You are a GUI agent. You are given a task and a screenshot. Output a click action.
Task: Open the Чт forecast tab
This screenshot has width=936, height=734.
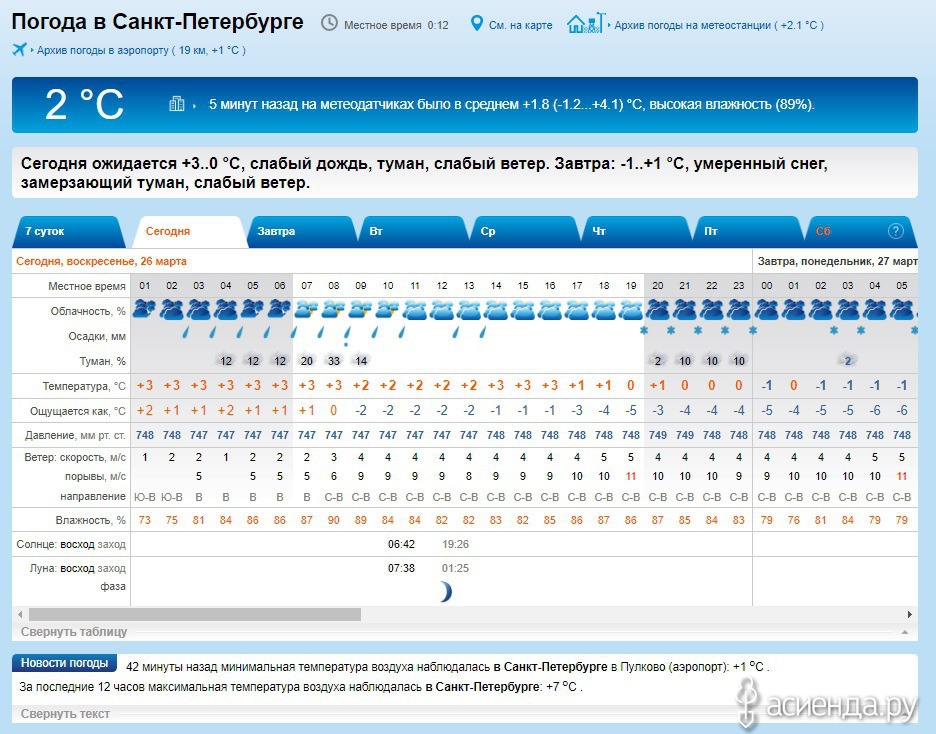635,232
